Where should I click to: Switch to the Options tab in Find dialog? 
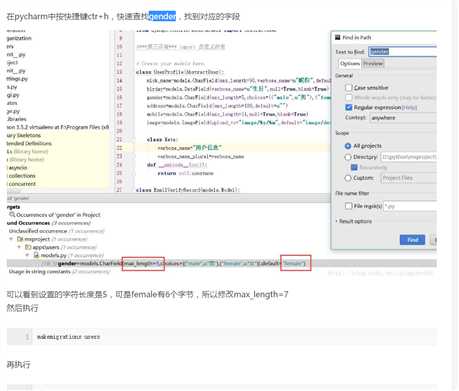point(350,63)
